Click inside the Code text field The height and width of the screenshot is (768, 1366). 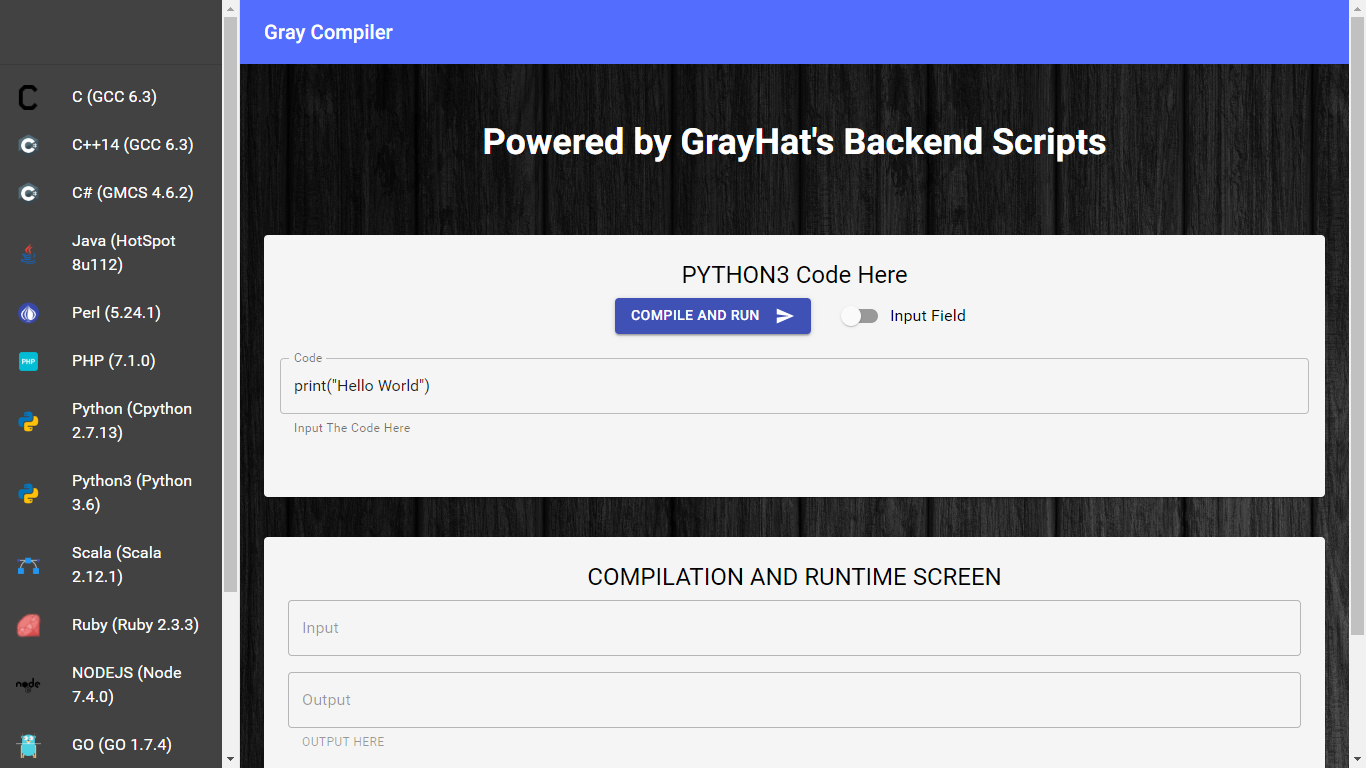794,386
